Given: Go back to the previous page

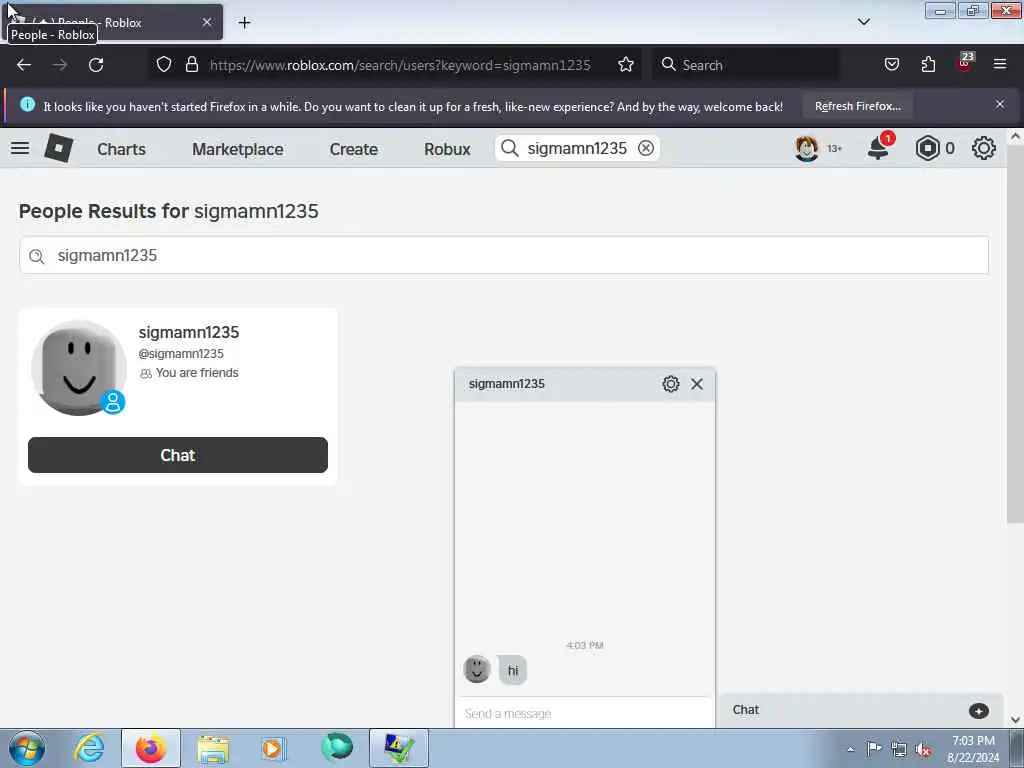Looking at the screenshot, I should point(24,65).
